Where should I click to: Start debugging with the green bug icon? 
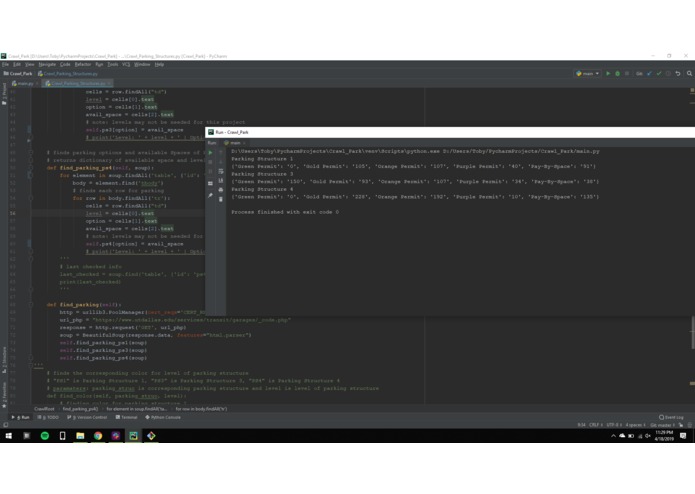[x=617, y=74]
